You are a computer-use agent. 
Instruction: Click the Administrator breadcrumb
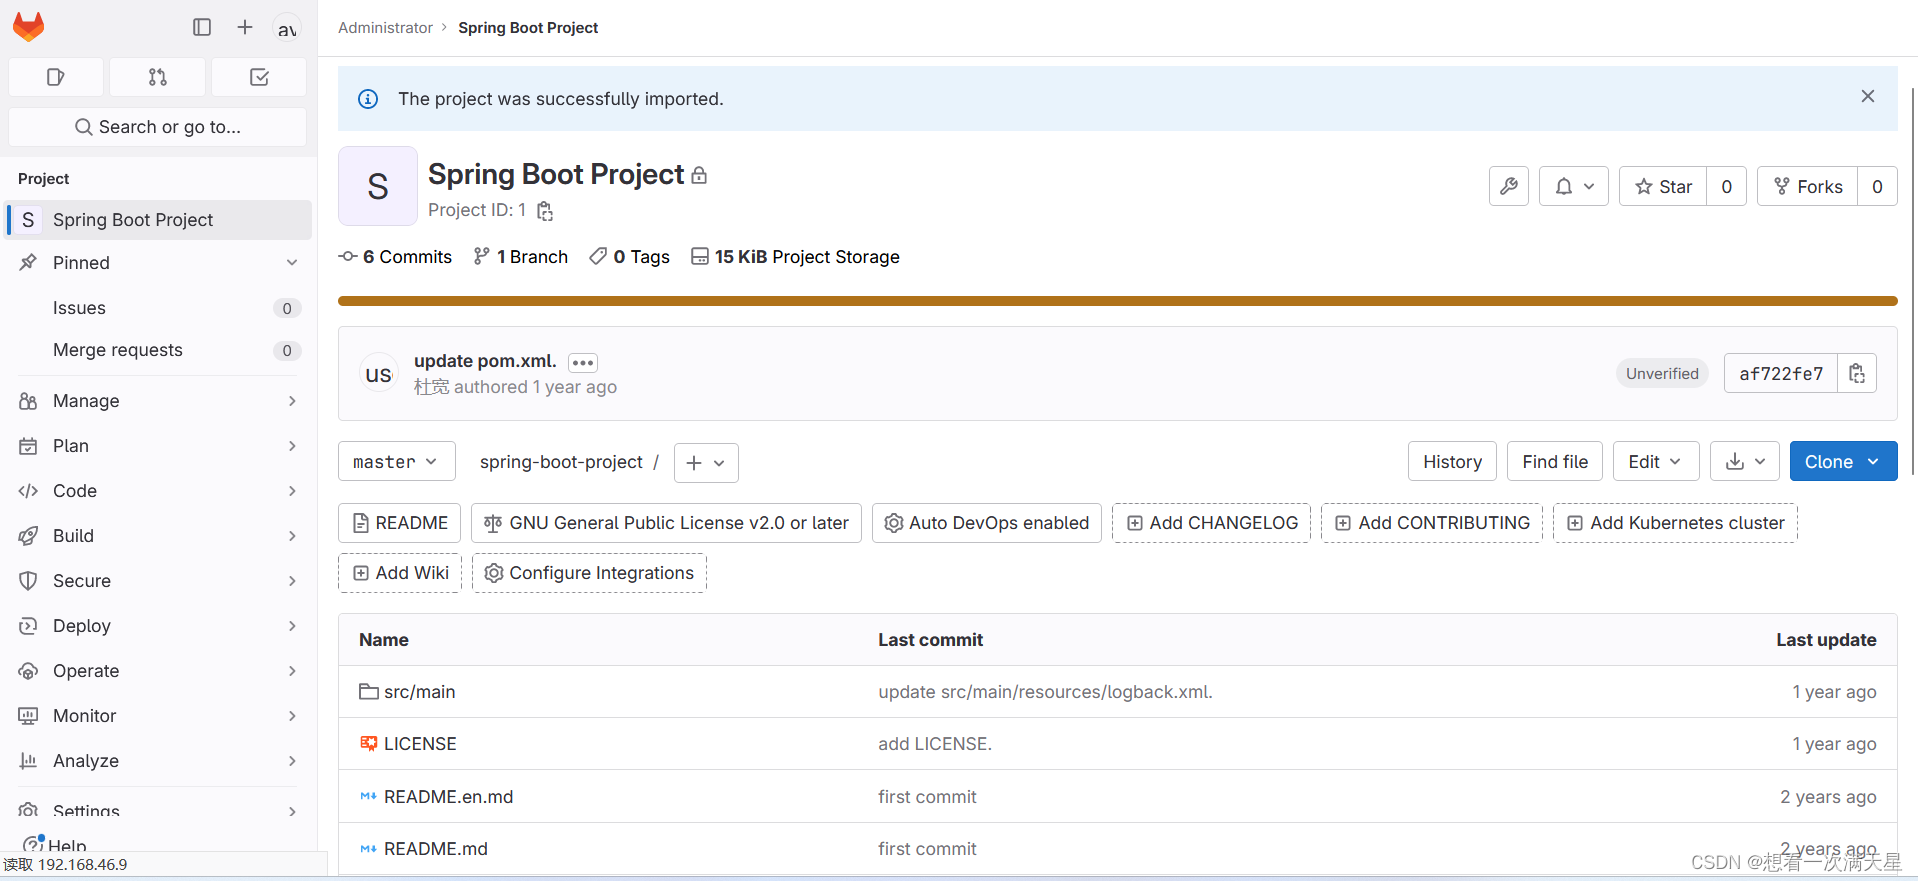[385, 28]
